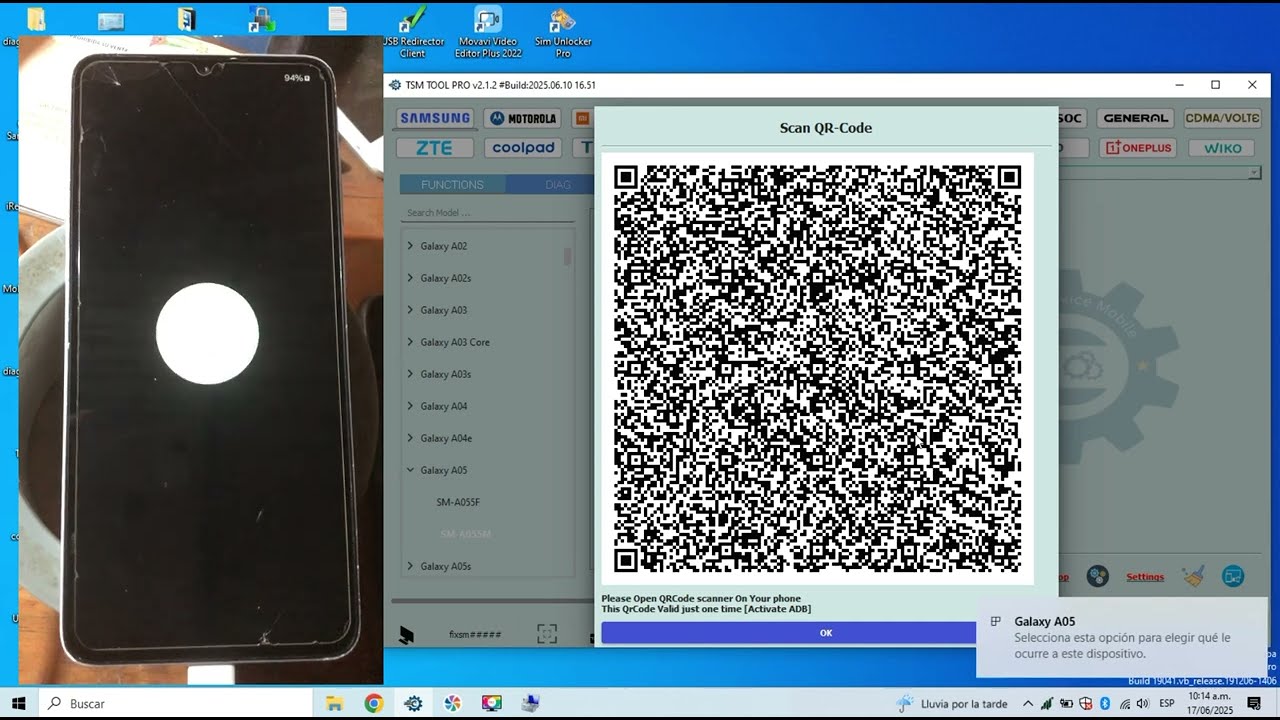Expand the Galaxy A02s tree node

click(410, 278)
